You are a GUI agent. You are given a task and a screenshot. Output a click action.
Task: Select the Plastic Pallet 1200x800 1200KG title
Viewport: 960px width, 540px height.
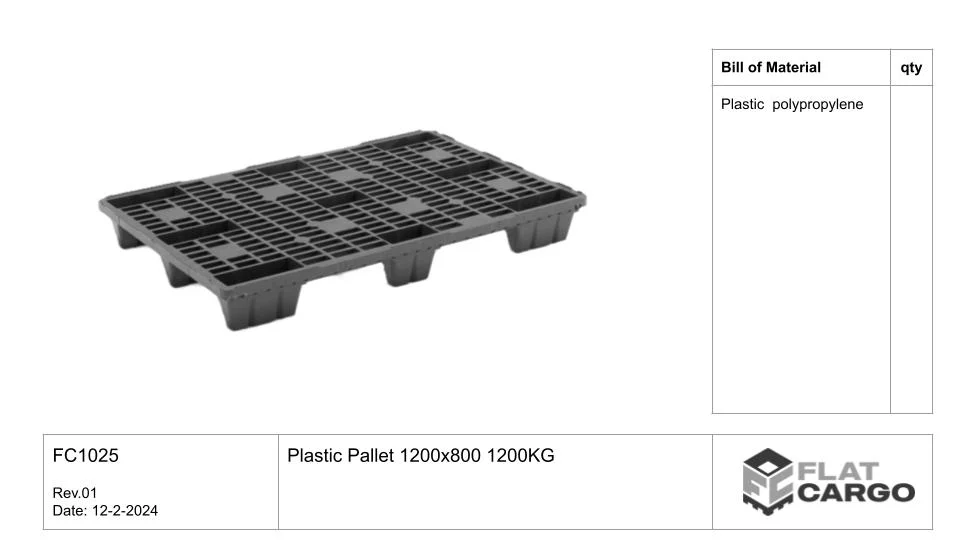(x=421, y=456)
